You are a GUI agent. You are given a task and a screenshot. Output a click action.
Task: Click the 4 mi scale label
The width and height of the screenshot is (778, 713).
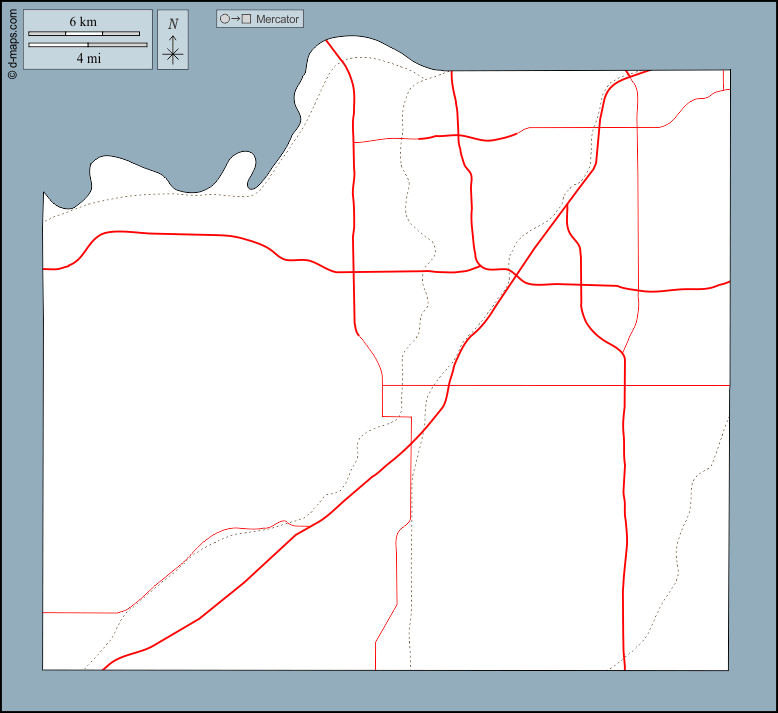coord(88,59)
